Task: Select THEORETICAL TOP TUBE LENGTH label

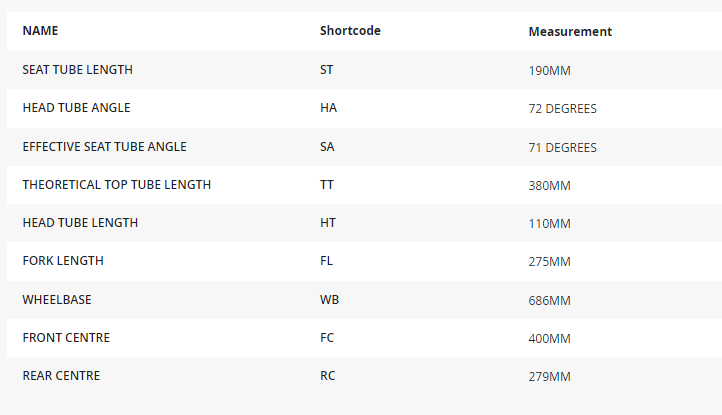Action: pyautogui.click(x=116, y=185)
